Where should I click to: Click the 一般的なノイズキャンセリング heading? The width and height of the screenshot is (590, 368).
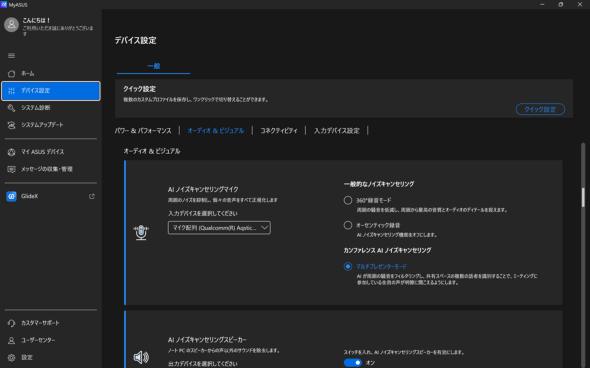tap(379, 184)
